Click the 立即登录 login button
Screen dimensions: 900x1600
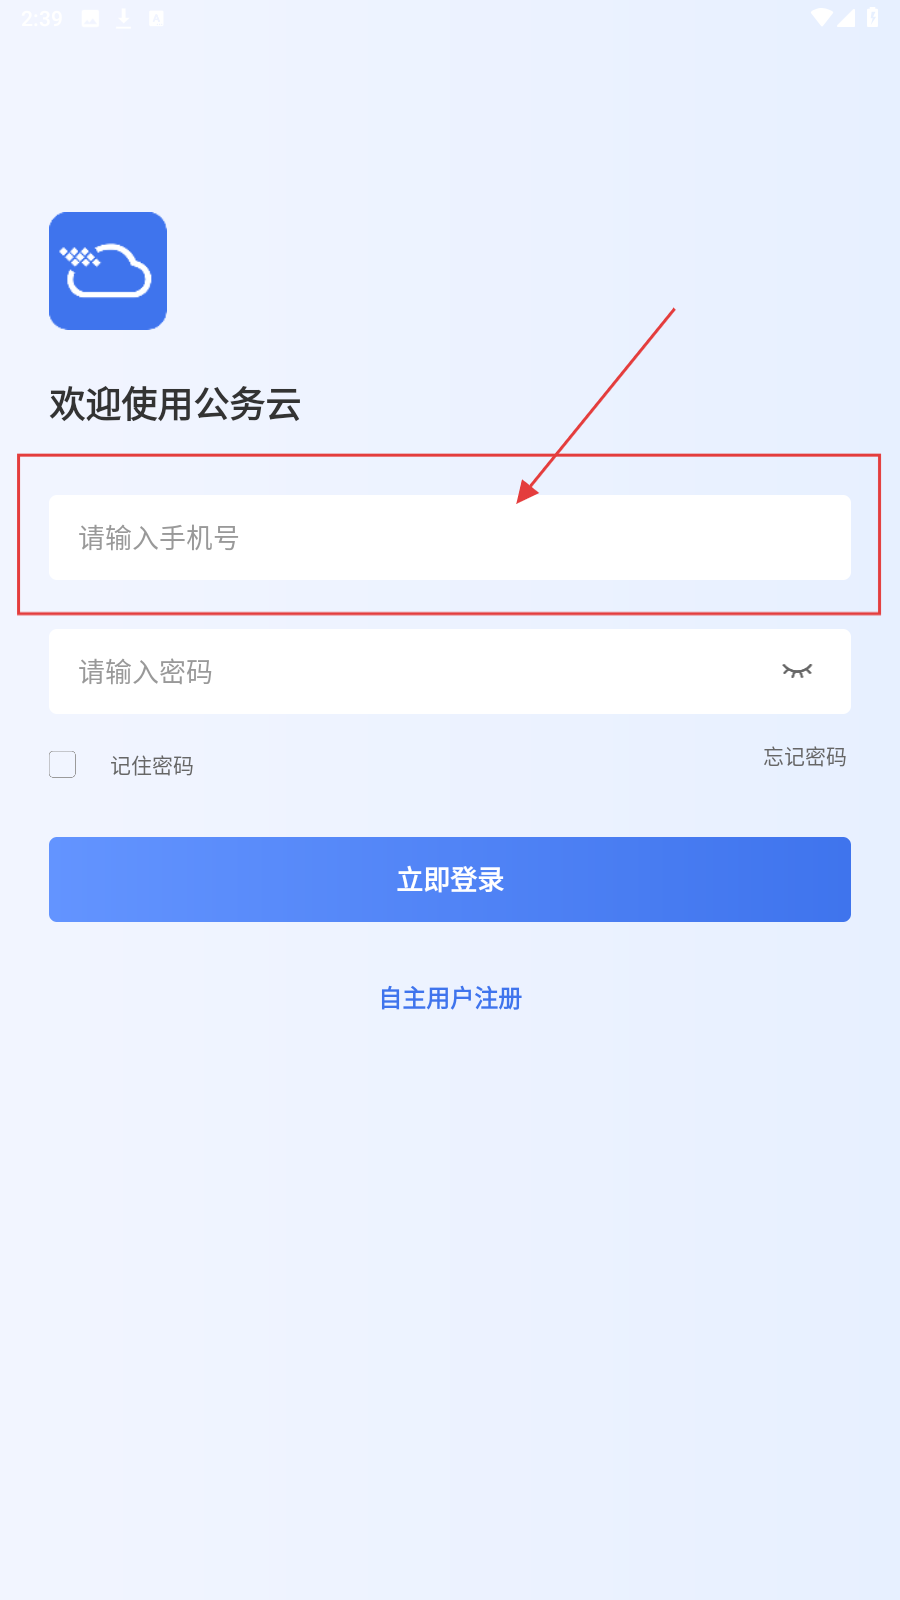[x=450, y=880]
